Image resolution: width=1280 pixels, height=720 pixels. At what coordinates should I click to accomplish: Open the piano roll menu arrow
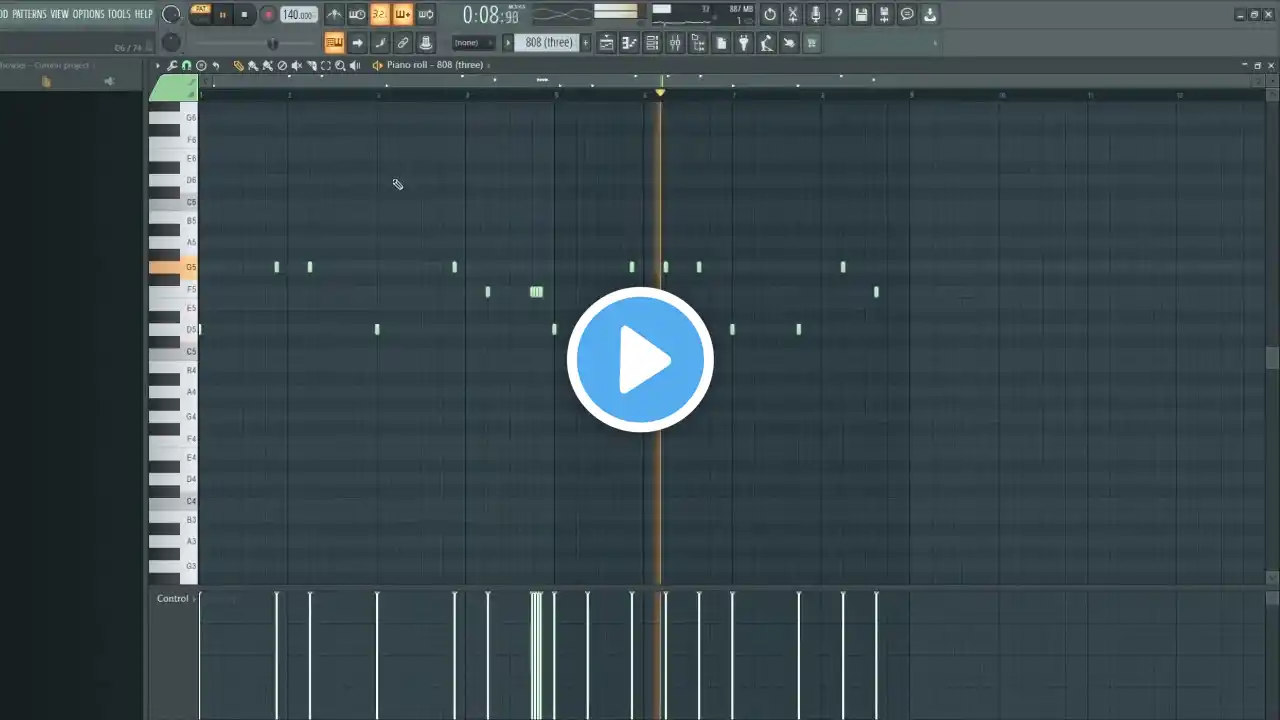(x=157, y=65)
